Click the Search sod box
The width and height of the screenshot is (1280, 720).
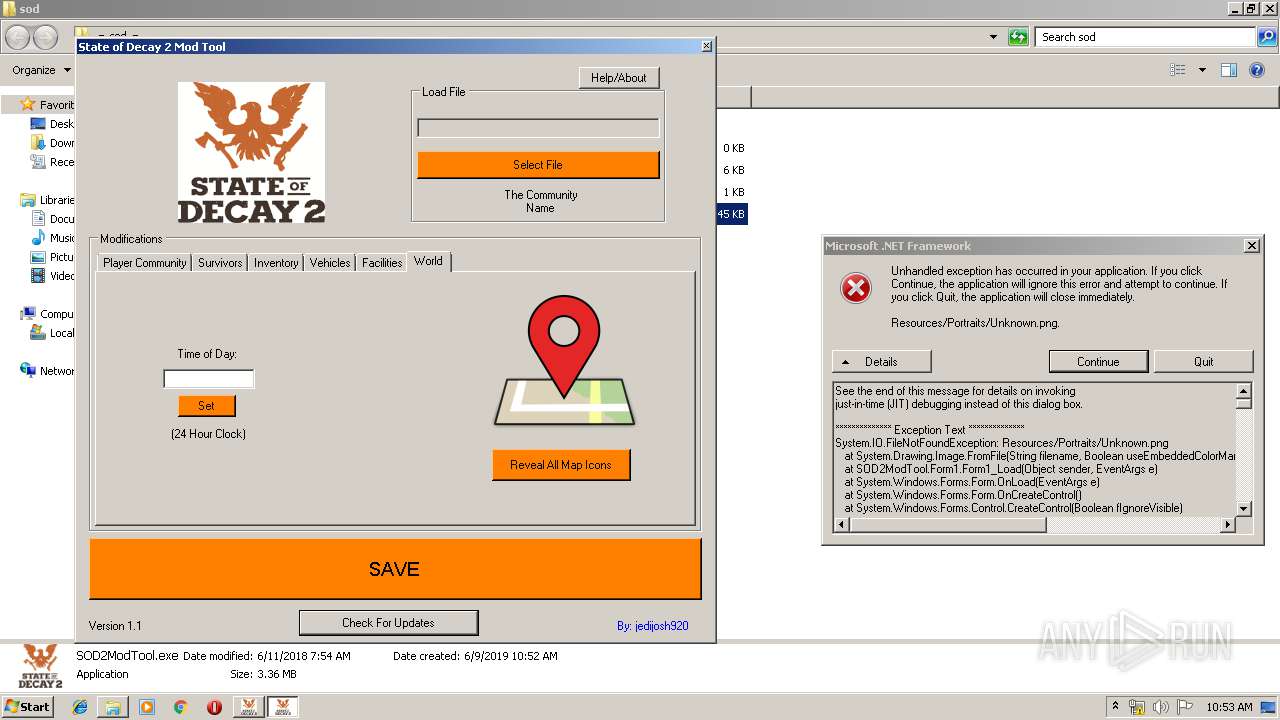click(x=1146, y=37)
